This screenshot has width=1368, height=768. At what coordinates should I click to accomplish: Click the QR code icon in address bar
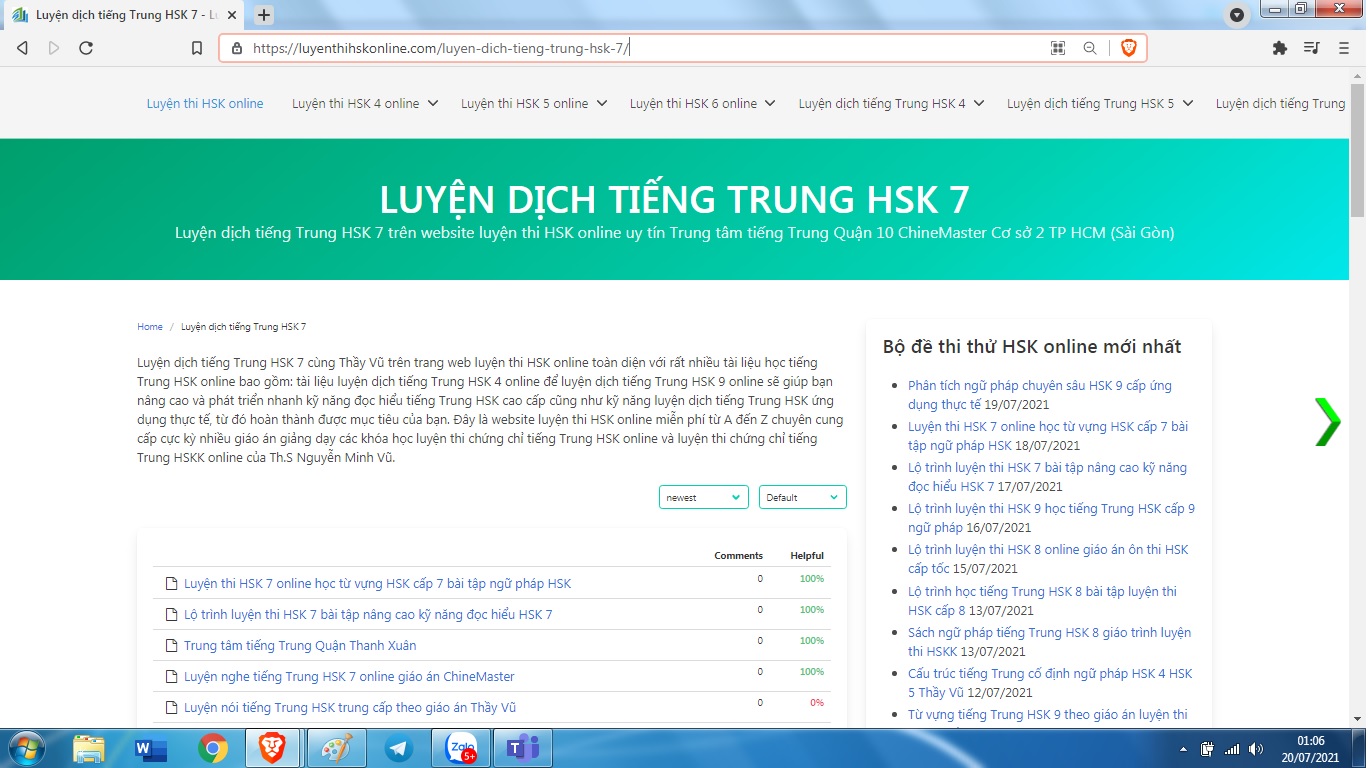coord(1058,48)
